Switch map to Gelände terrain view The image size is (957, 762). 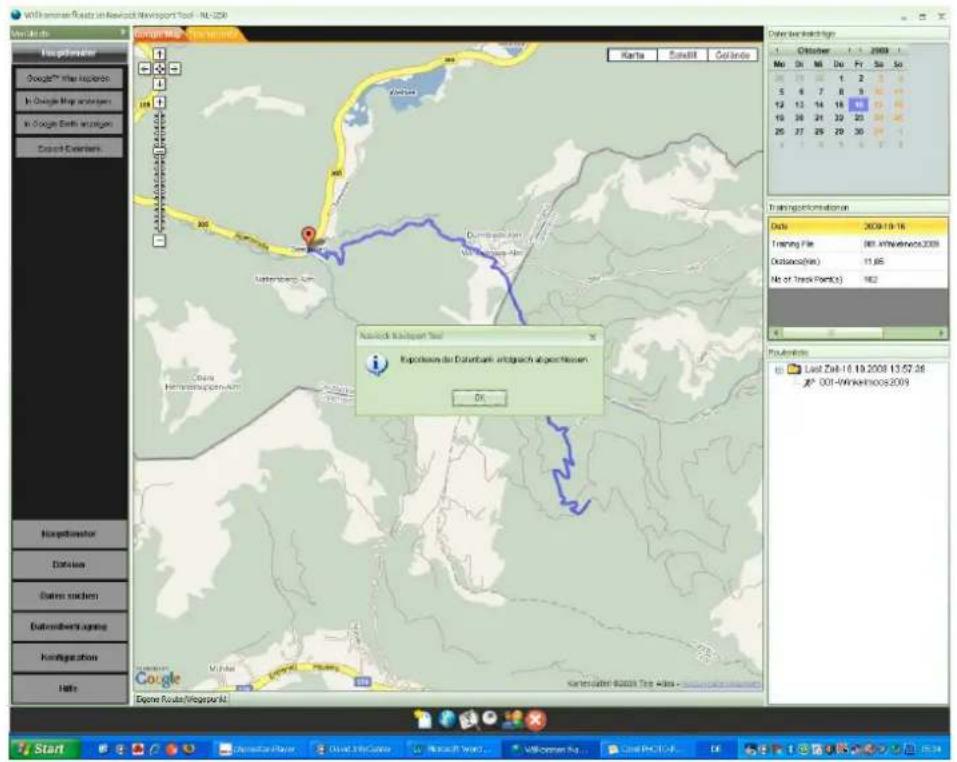point(732,55)
